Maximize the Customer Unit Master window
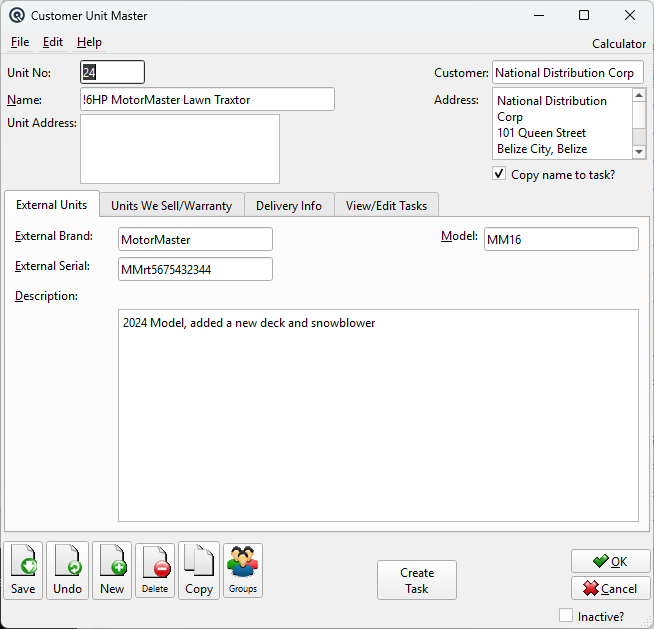The image size is (654, 629). click(584, 15)
